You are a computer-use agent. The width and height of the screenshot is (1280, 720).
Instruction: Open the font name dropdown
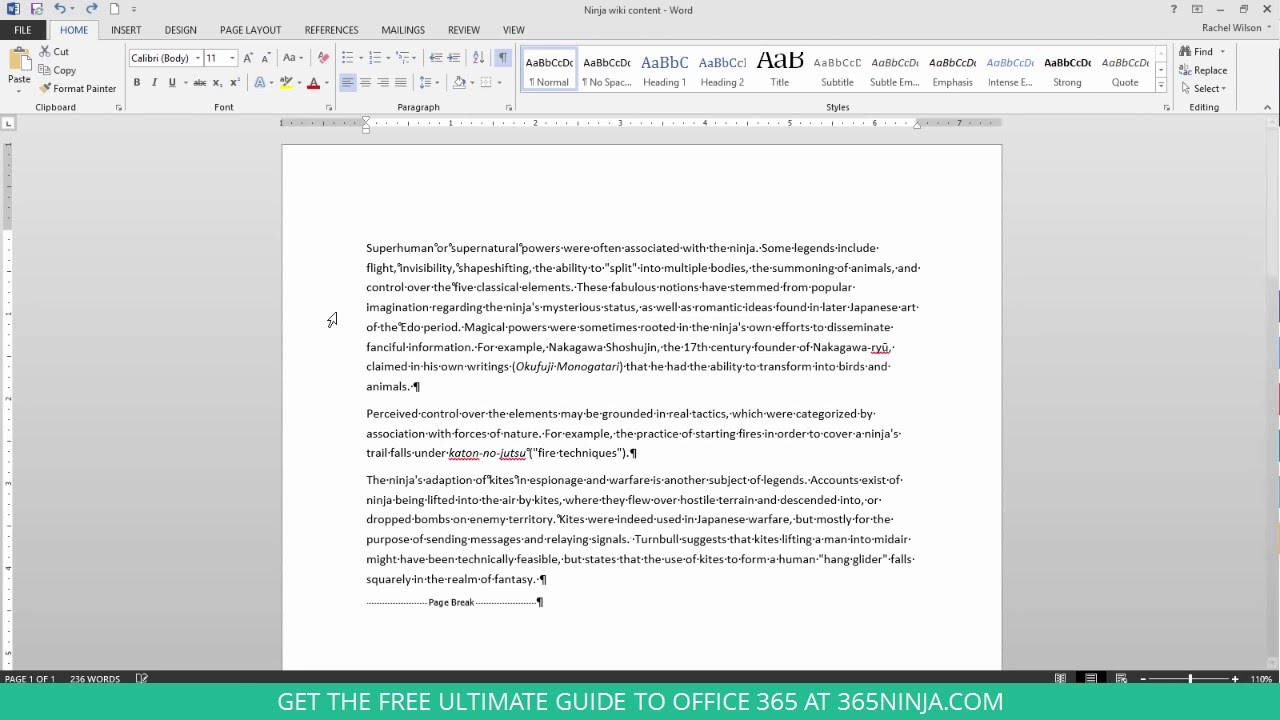click(x=198, y=58)
